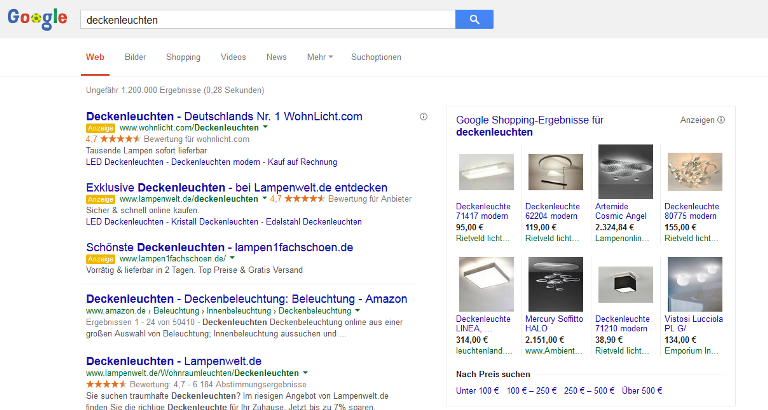Open the Amazon Deckenbeleuchtung result title
The height and width of the screenshot is (410, 768).
[246, 299]
